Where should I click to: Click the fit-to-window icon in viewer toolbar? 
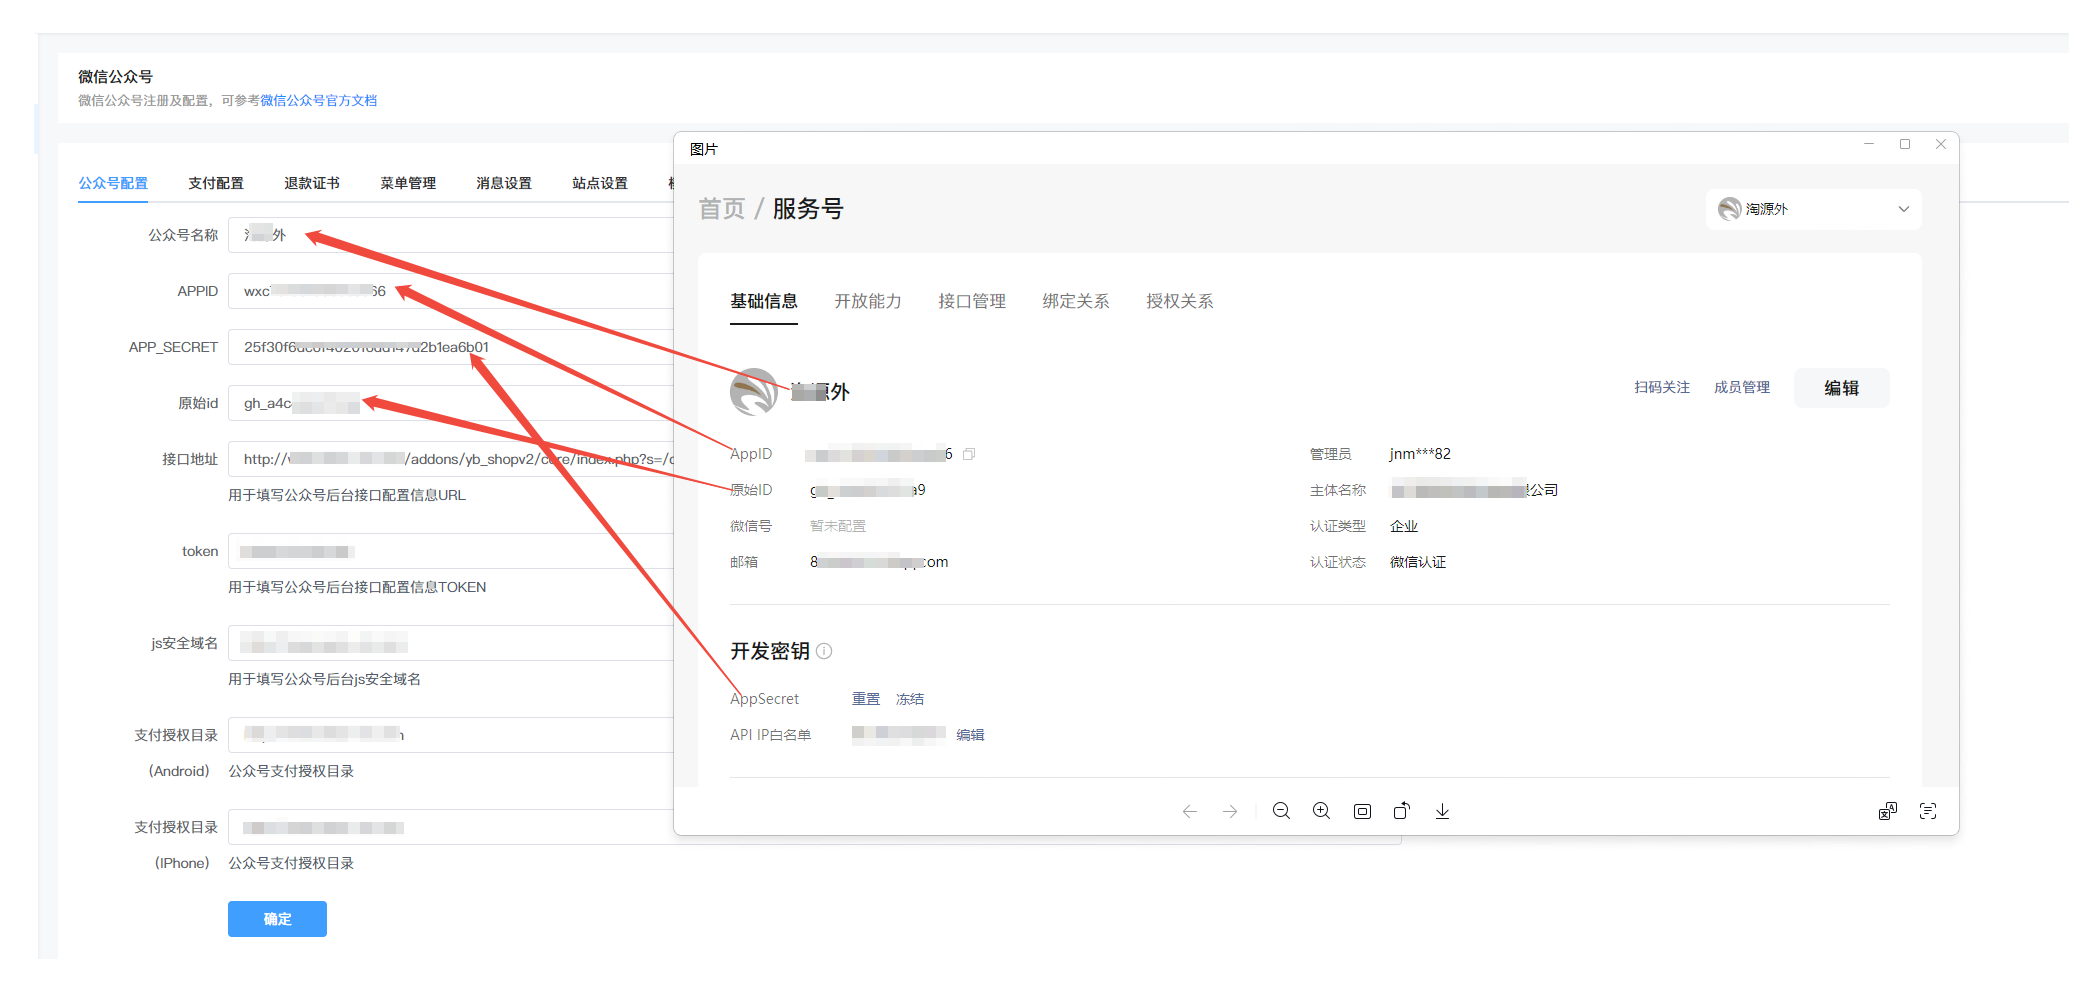(1362, 811)
